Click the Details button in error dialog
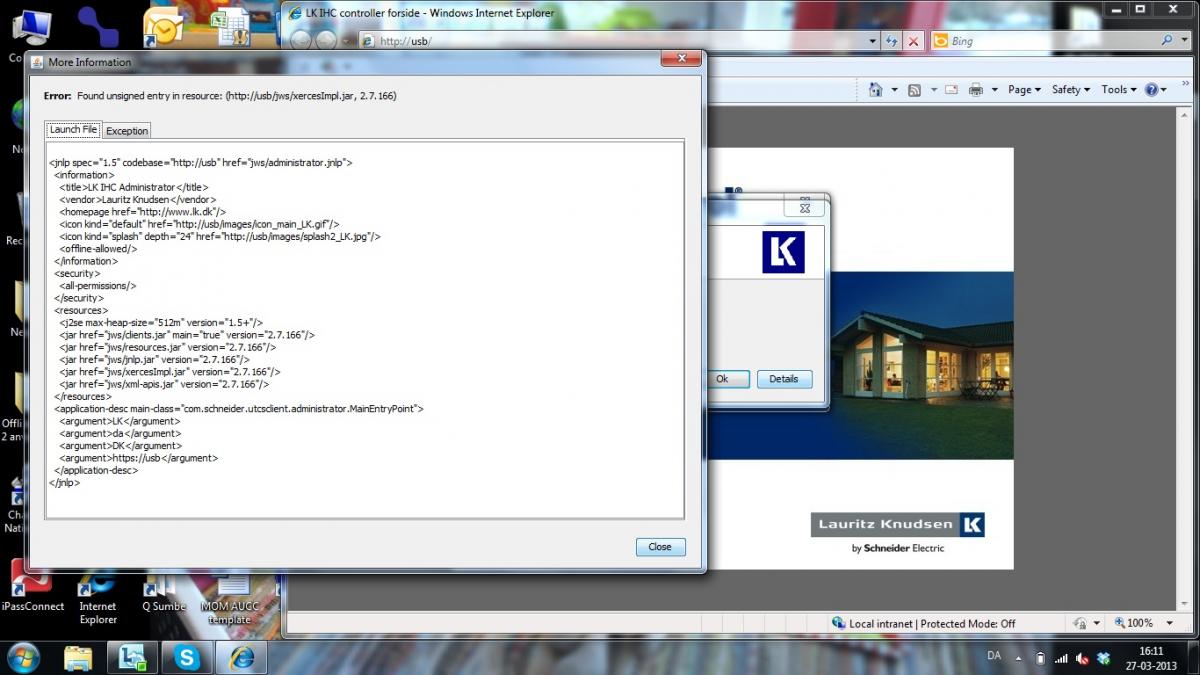 coord(784,379)
